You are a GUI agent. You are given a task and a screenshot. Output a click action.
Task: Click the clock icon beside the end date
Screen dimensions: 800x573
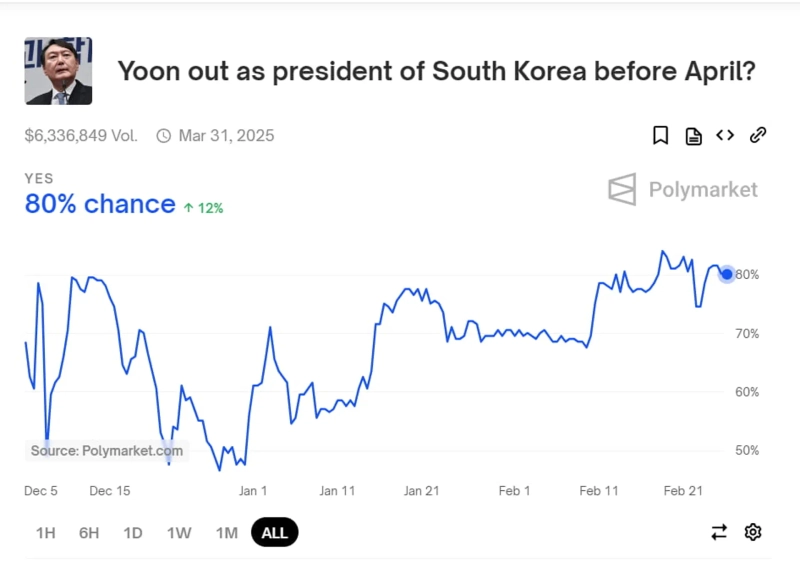(164, 136)
